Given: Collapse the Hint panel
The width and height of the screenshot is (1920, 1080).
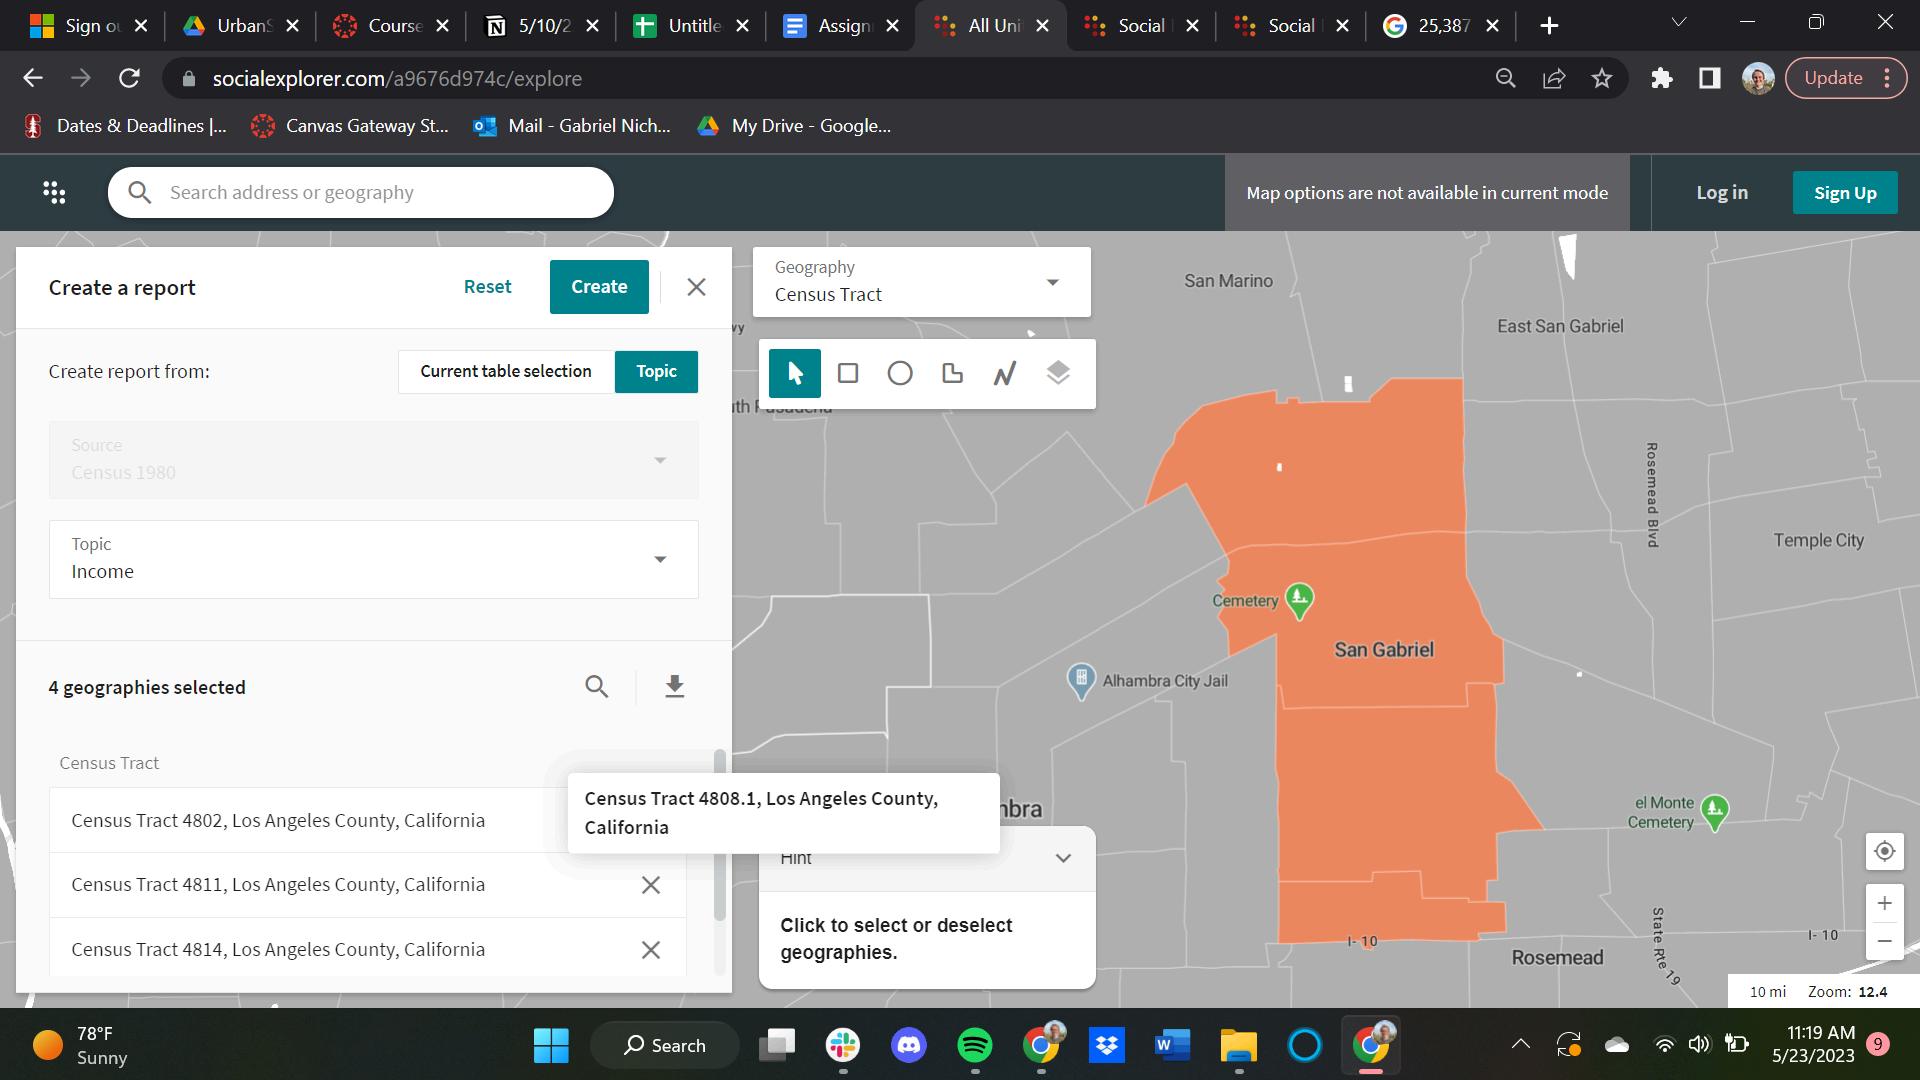Looking at the screenshot, I should pos(1063,858).
